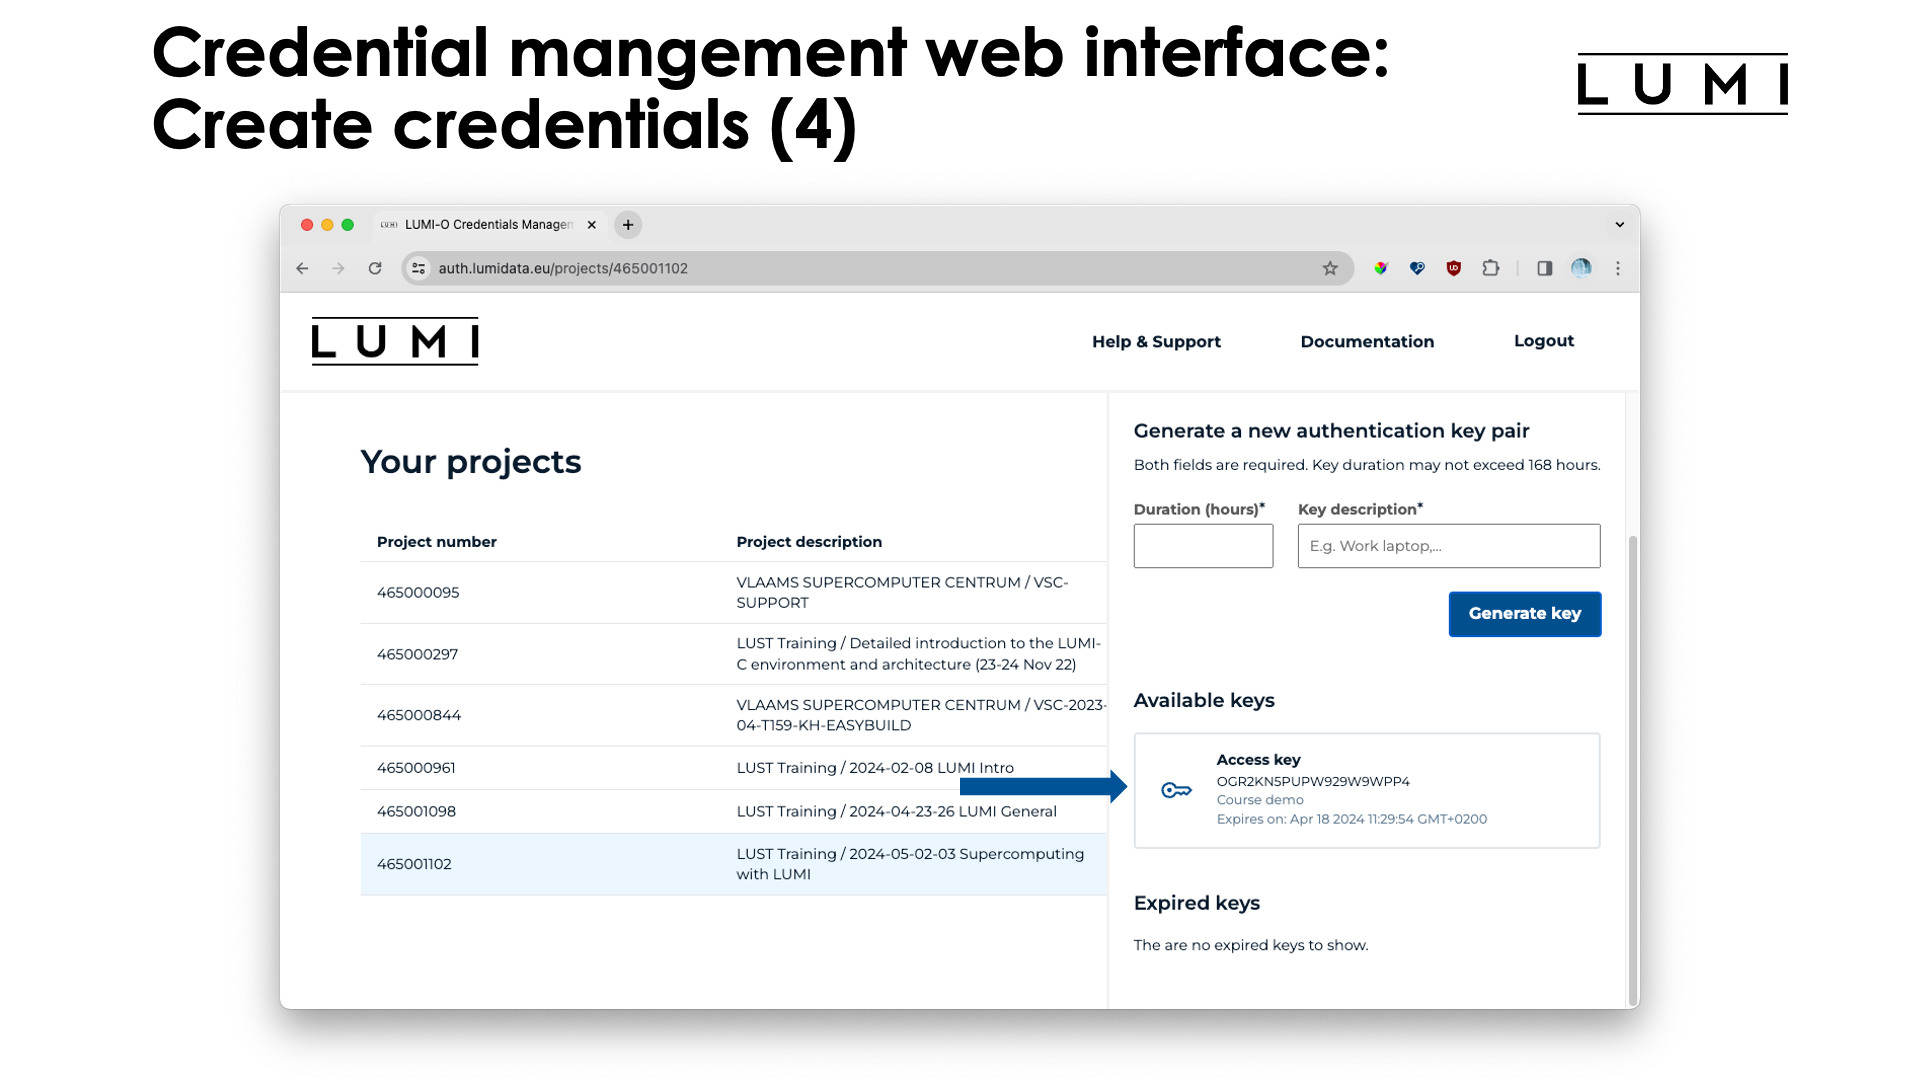
Task: Click the Bitwarden shield icon in toolbar
Action: click(1416, 268)
